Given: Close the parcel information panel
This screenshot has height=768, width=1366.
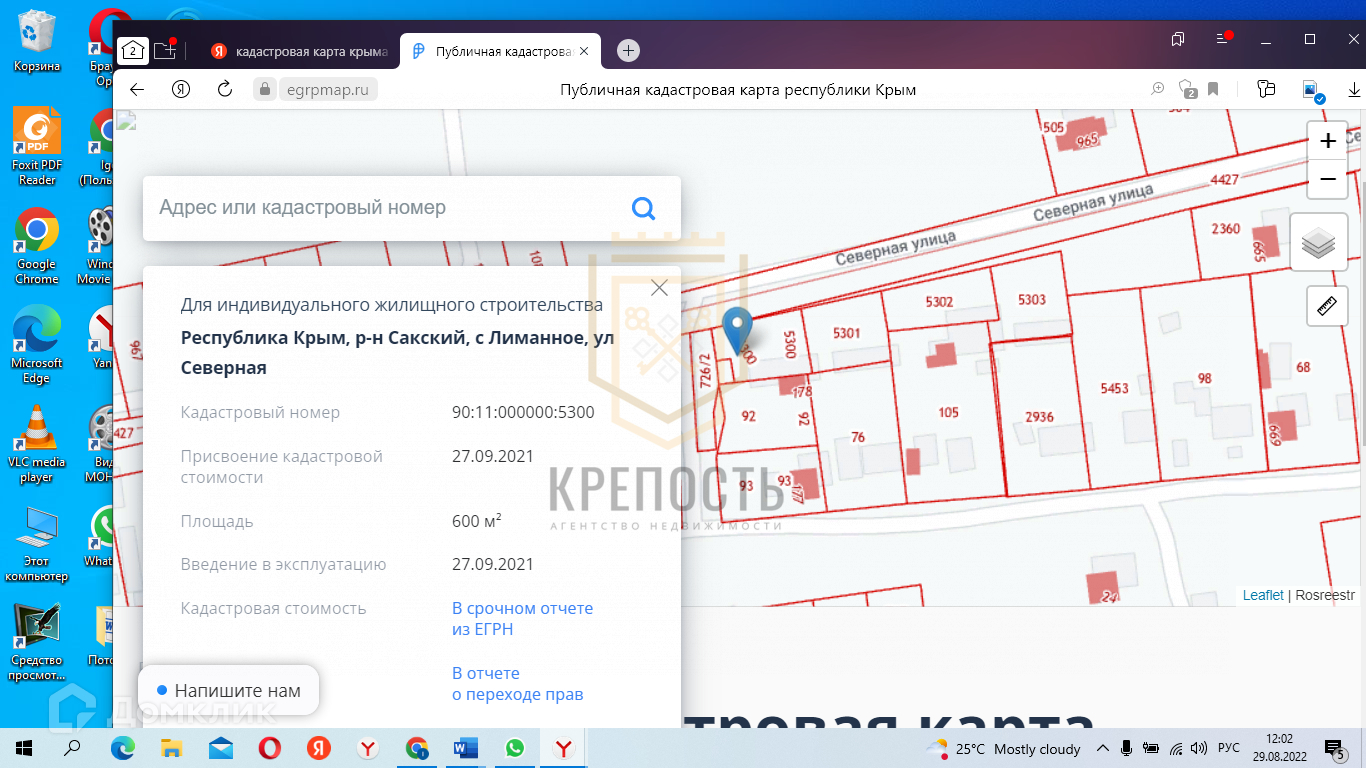Looking at the screenshot, I should (659, 288).
